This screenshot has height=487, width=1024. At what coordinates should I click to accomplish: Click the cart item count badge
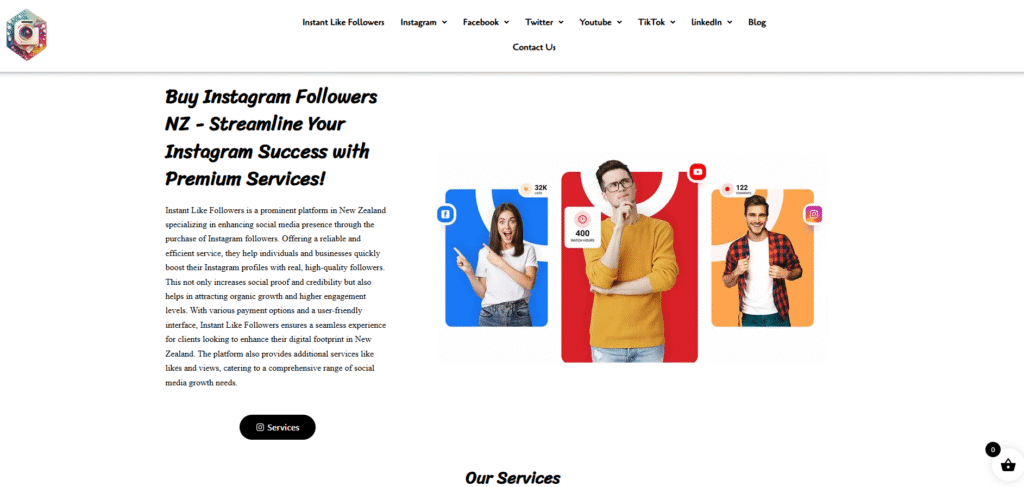point(993,449)
